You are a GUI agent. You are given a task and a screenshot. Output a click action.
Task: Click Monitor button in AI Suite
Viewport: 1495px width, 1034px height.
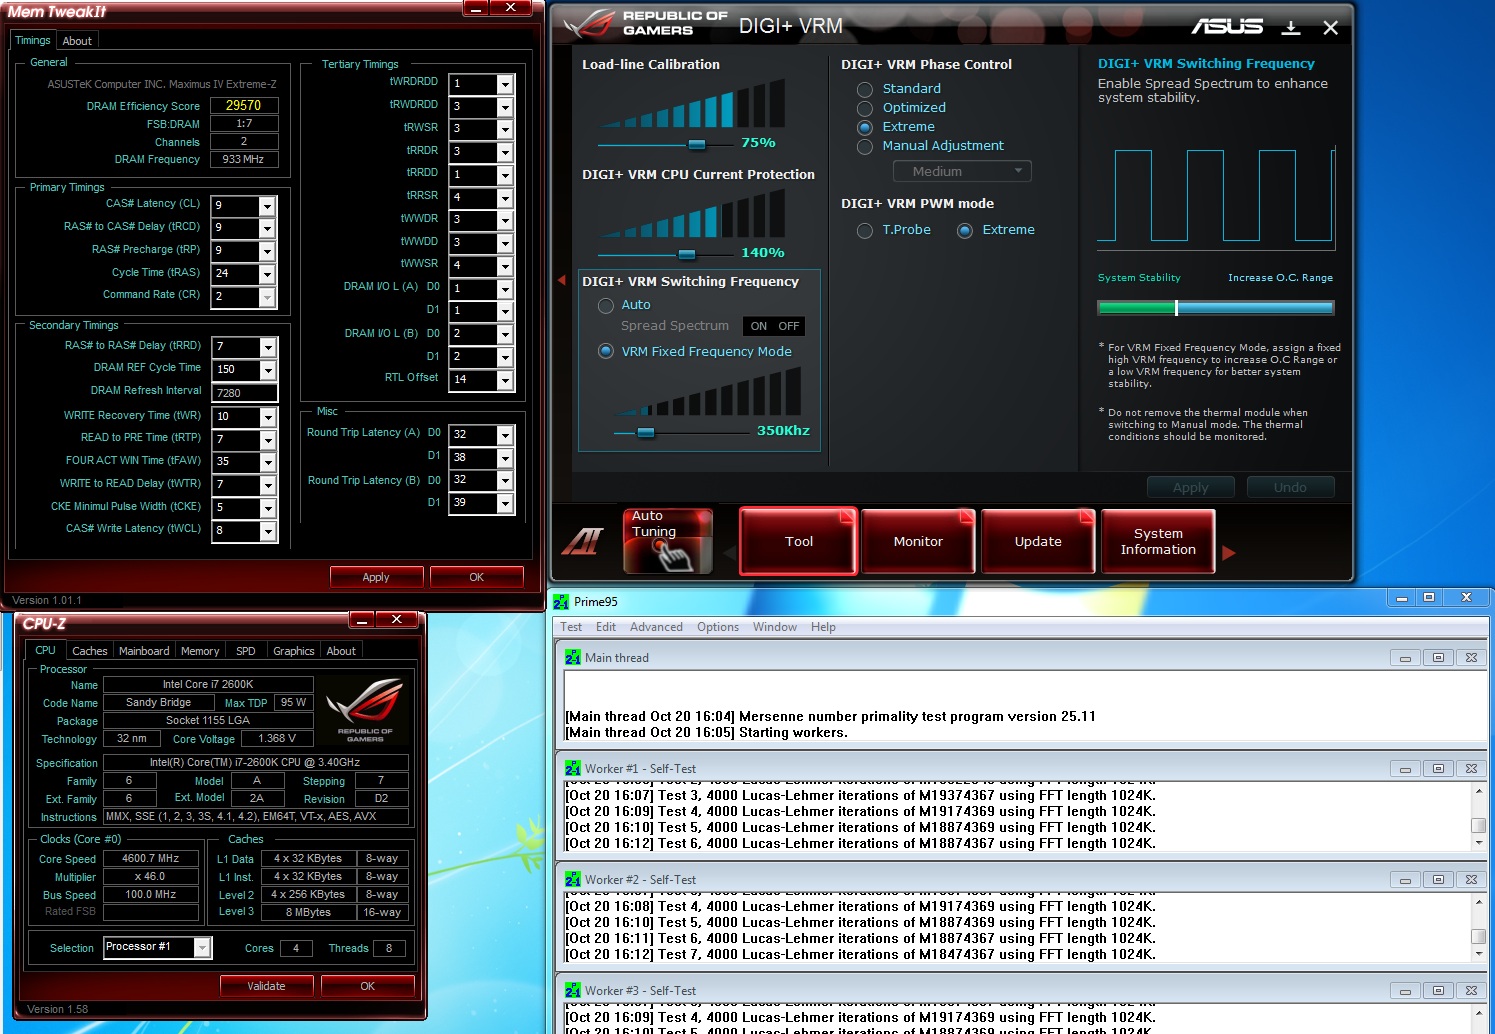click(x=918, y=541)
